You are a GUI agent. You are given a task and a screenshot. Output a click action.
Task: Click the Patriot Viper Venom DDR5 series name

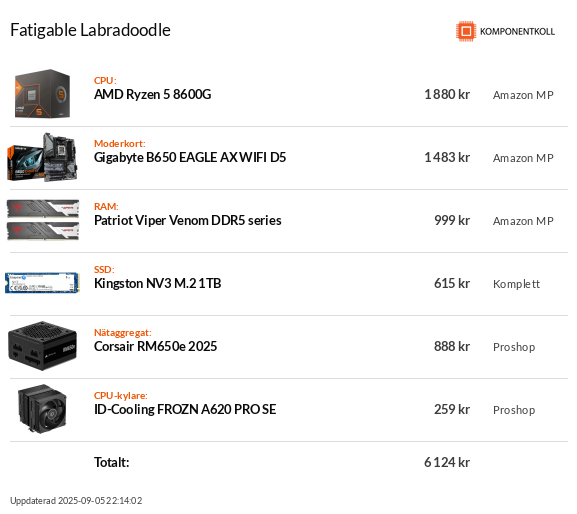[x=188, y=220]
